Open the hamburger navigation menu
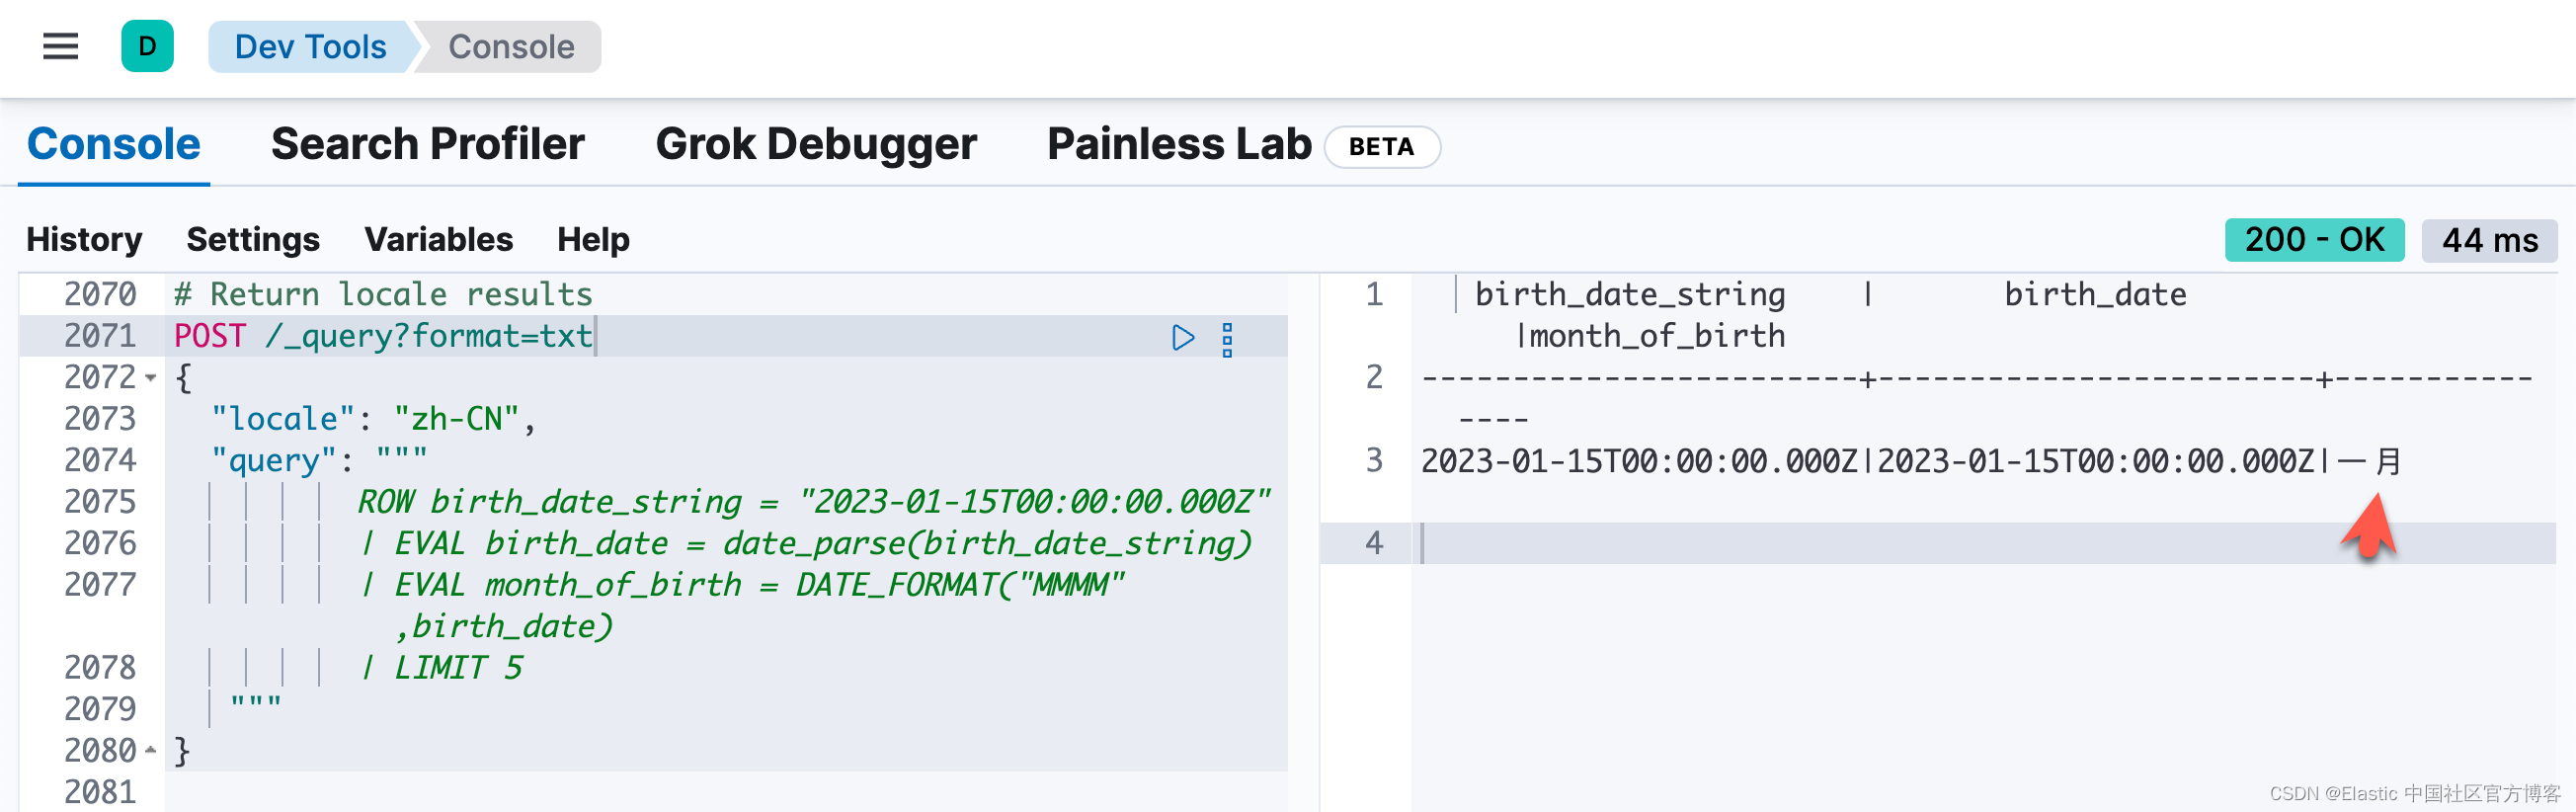 60,46
